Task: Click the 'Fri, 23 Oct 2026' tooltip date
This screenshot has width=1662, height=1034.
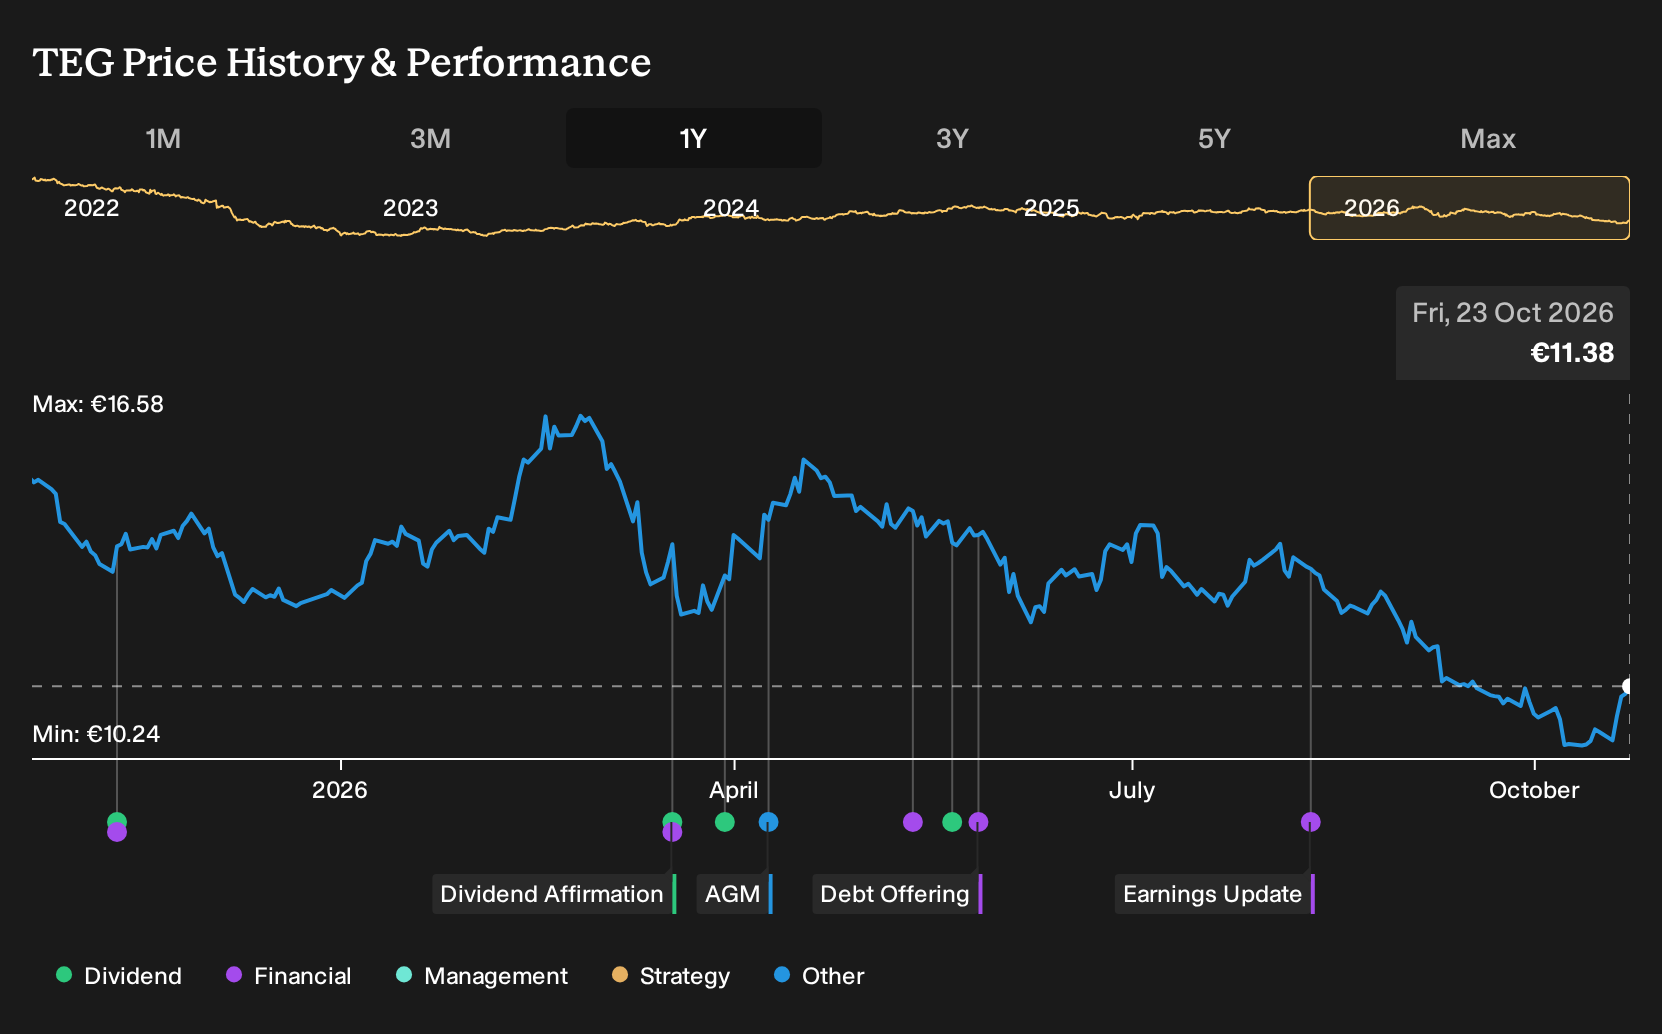Action: [x=1513, y=313]
